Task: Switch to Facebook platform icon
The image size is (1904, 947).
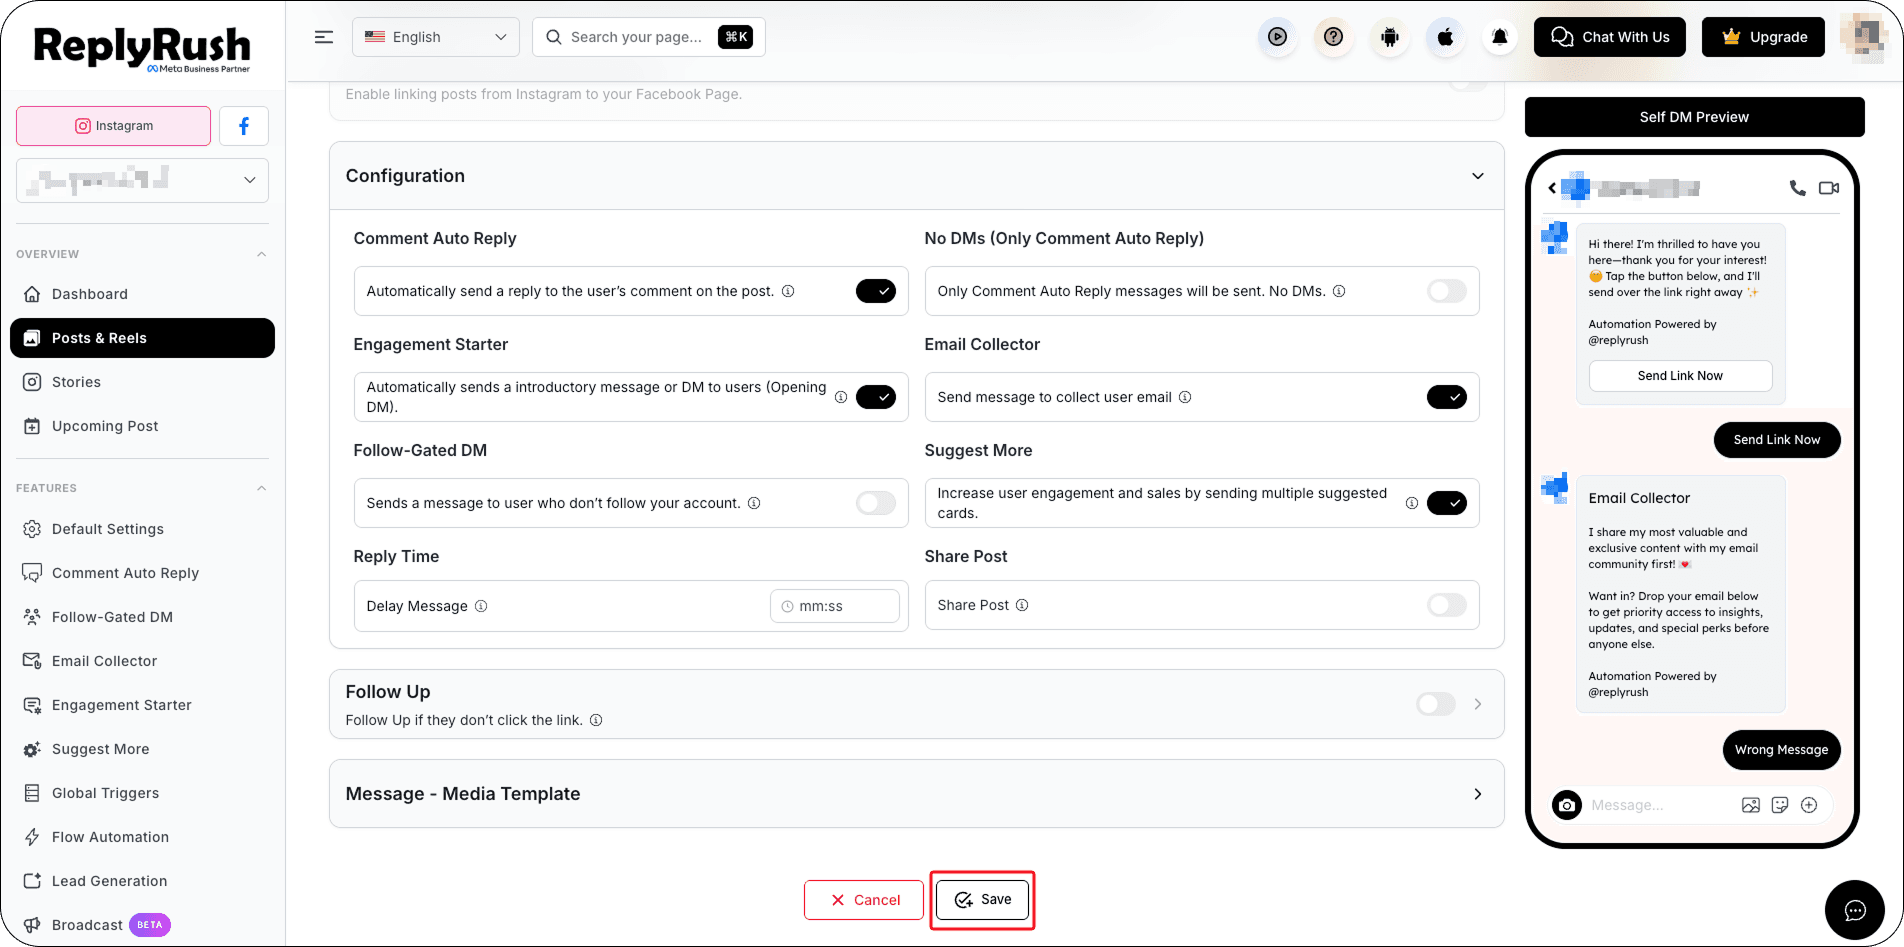Action: (x=244, y=126)
